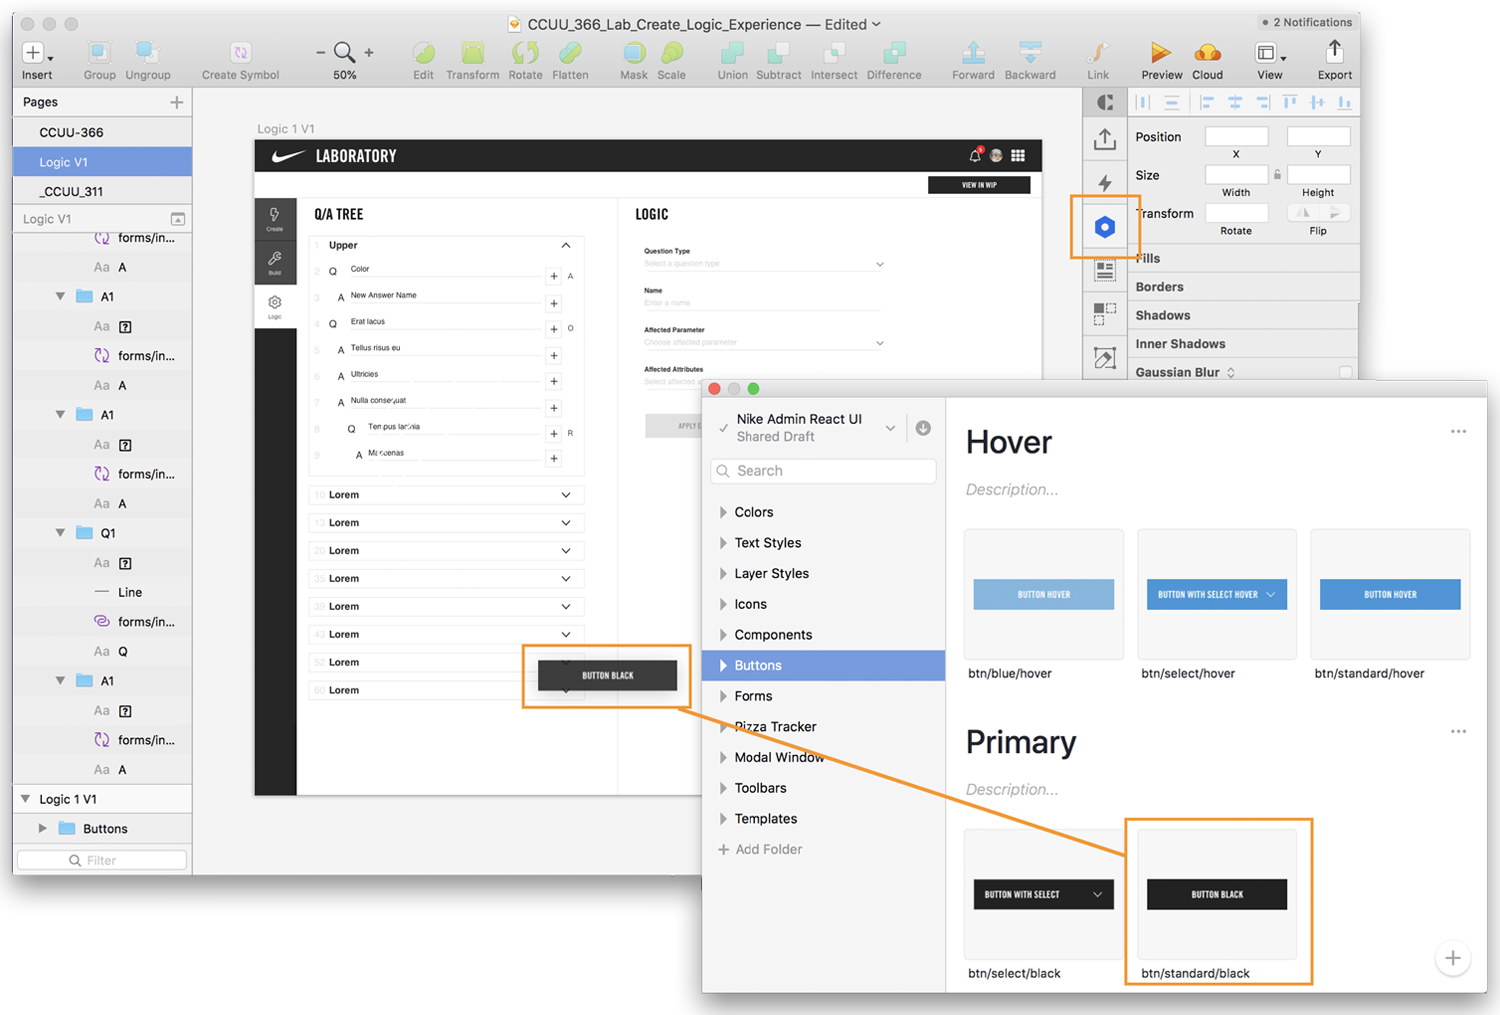Screen dimensions: 1500x1015
Task: Select the CCUU-366 page
Action: [x=71, y=132]
